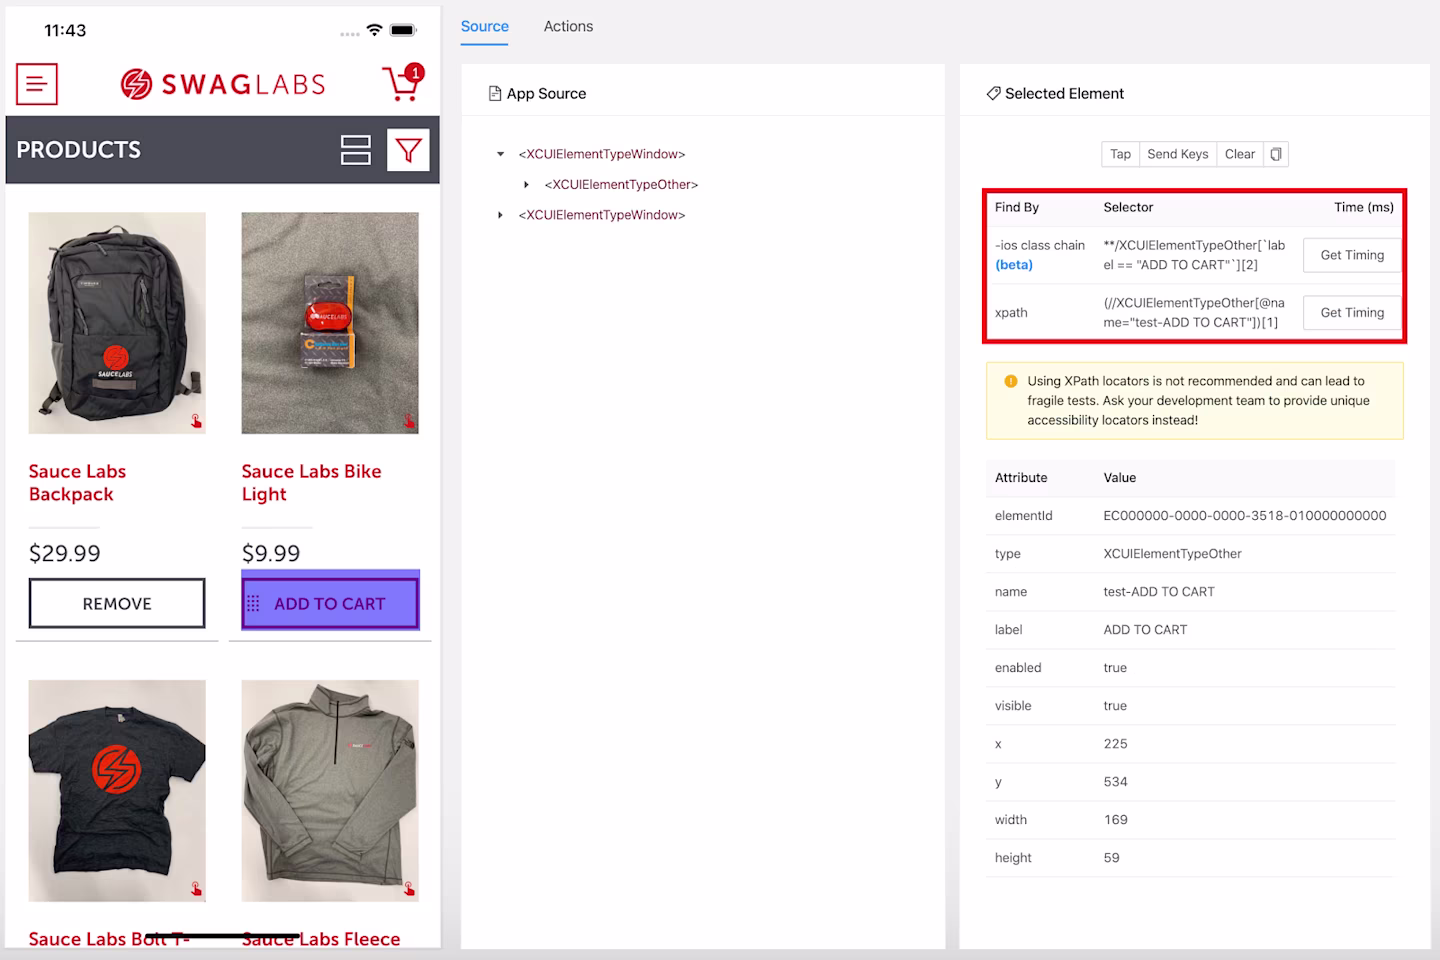Select the Fleece Jacket product image
This screenshot has height=960, width=1440.
330,791
